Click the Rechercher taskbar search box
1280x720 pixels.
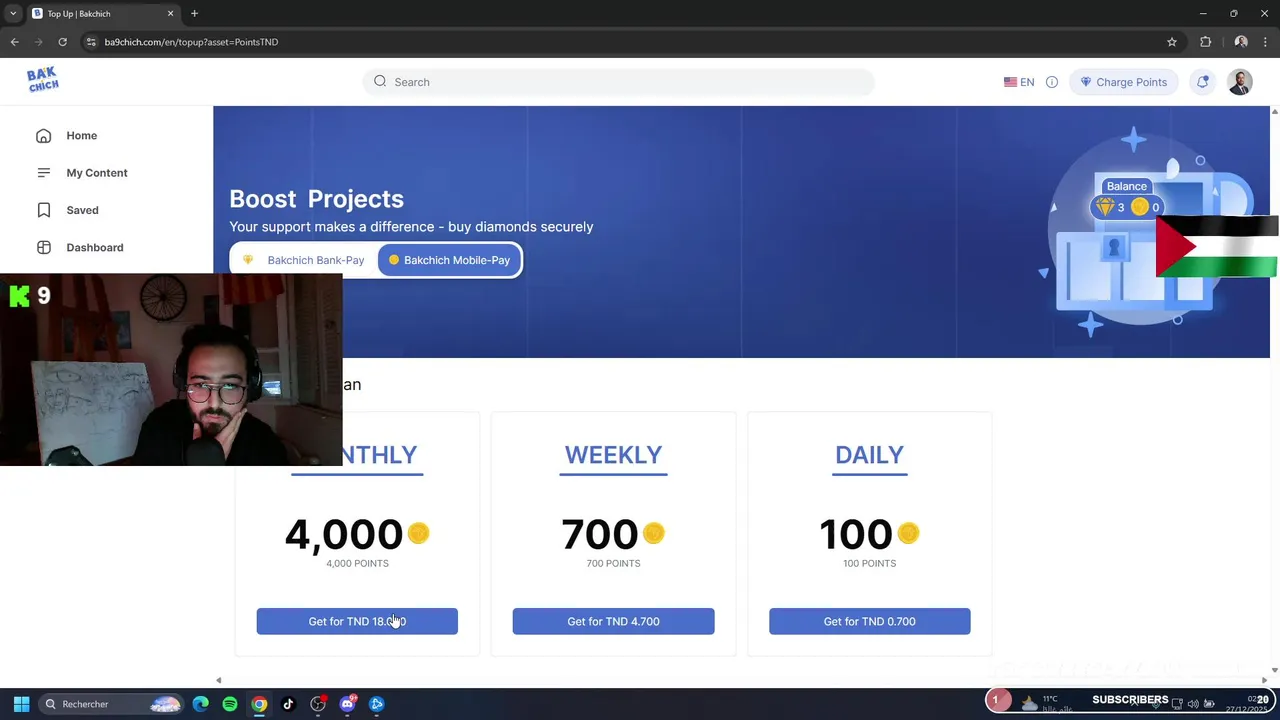point(111,704)
